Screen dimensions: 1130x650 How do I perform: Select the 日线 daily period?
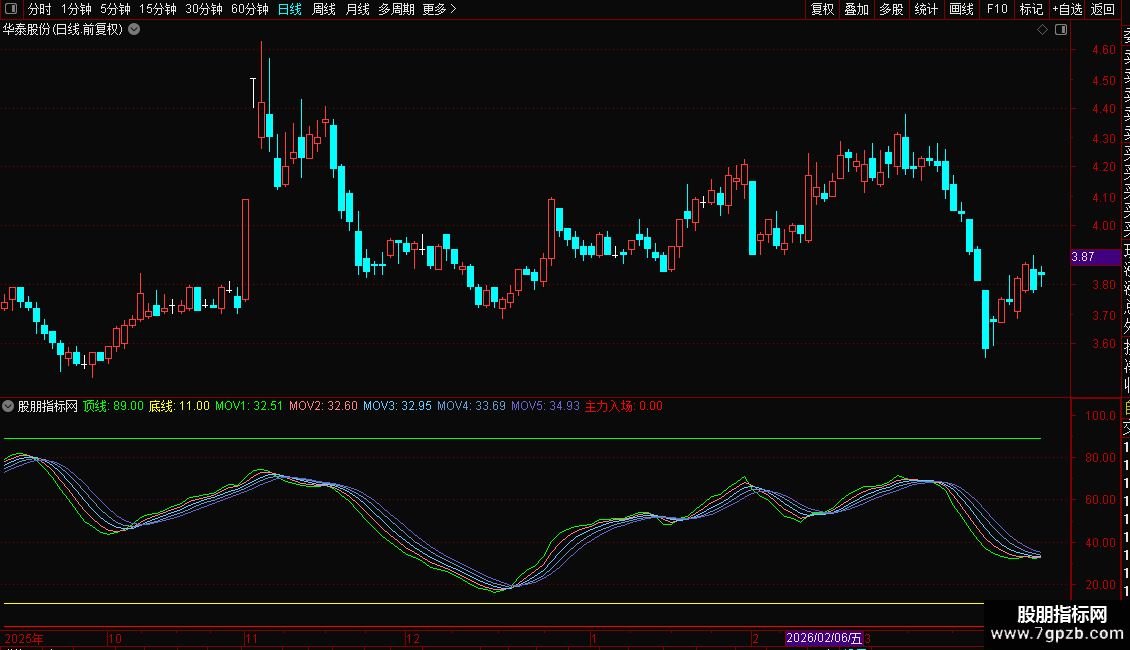coord(290,9)
